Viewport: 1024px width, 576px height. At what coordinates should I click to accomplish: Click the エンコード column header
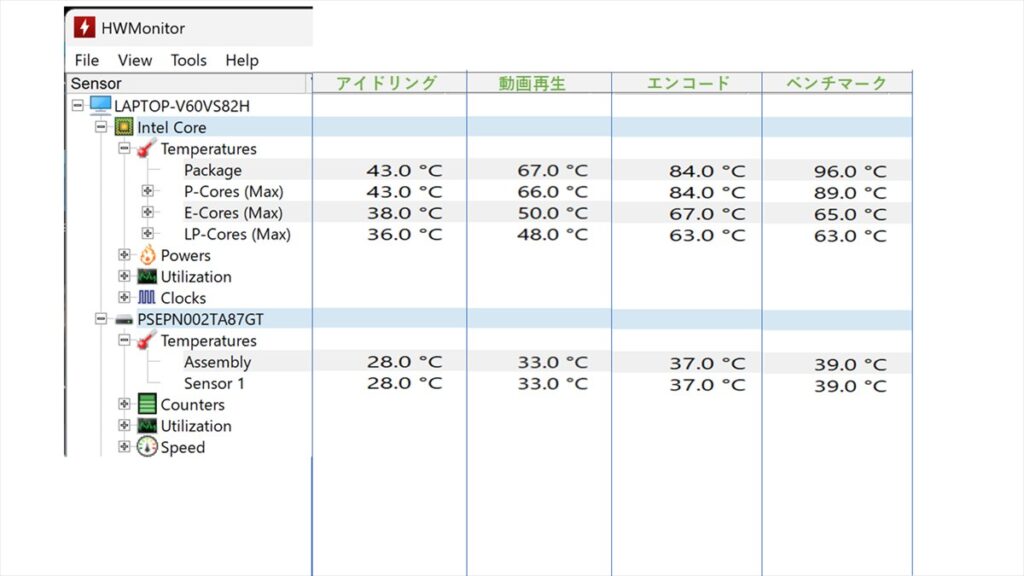687,83
